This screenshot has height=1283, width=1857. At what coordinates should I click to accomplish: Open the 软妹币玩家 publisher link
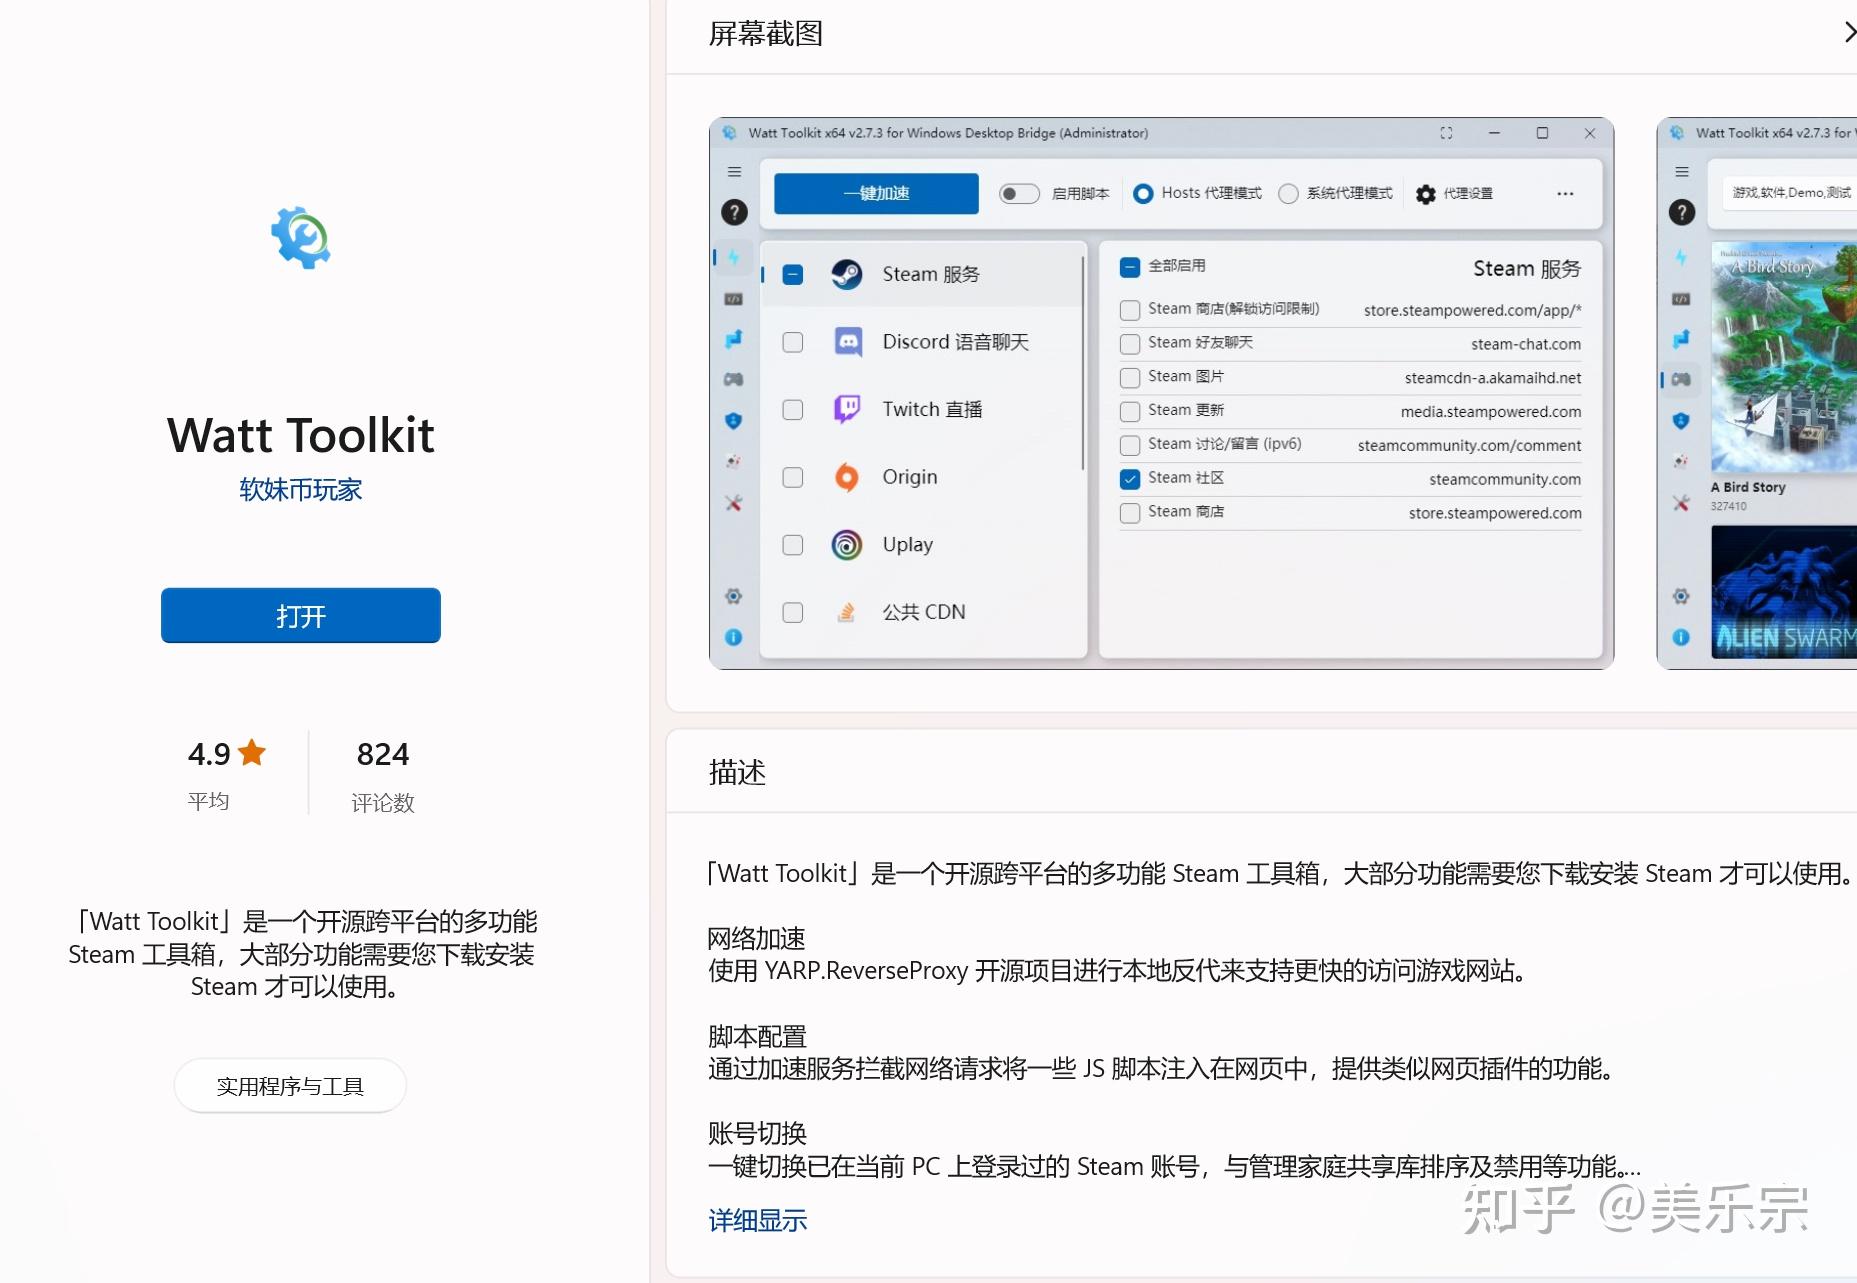(x=301, y=490)
